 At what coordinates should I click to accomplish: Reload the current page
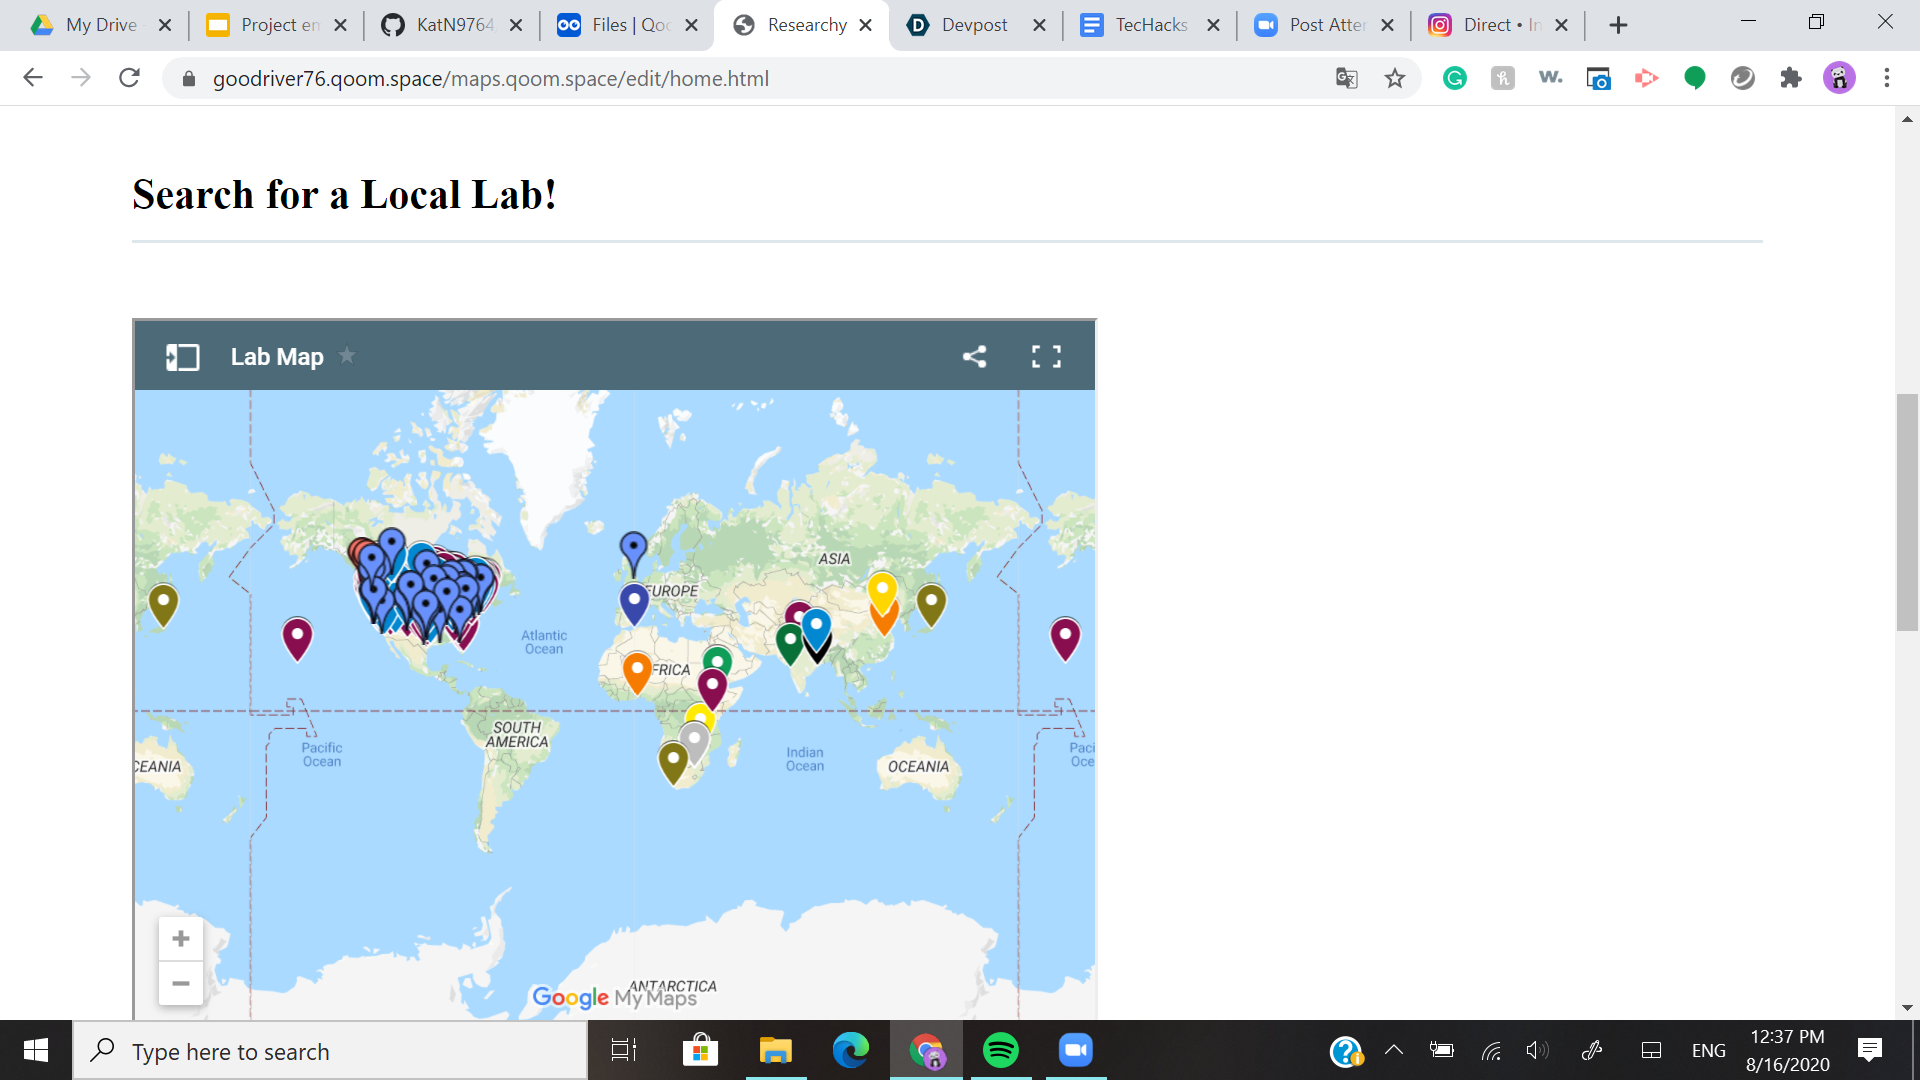click(x=129, y=78)
